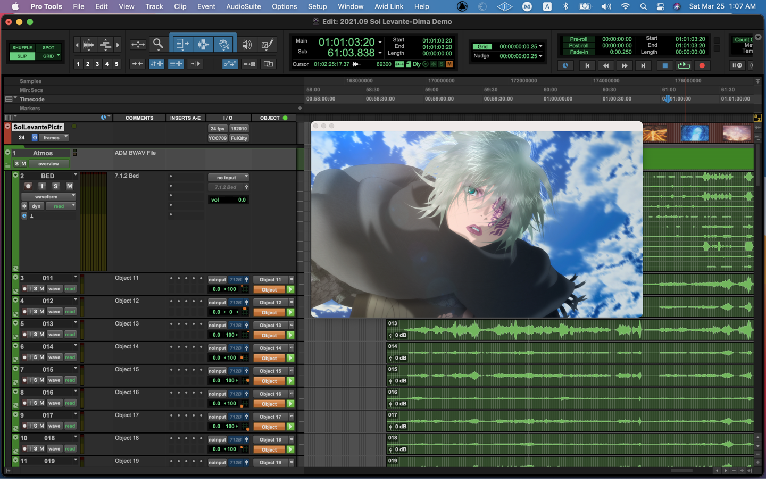Select the Scrubber speaker tool

248,44
